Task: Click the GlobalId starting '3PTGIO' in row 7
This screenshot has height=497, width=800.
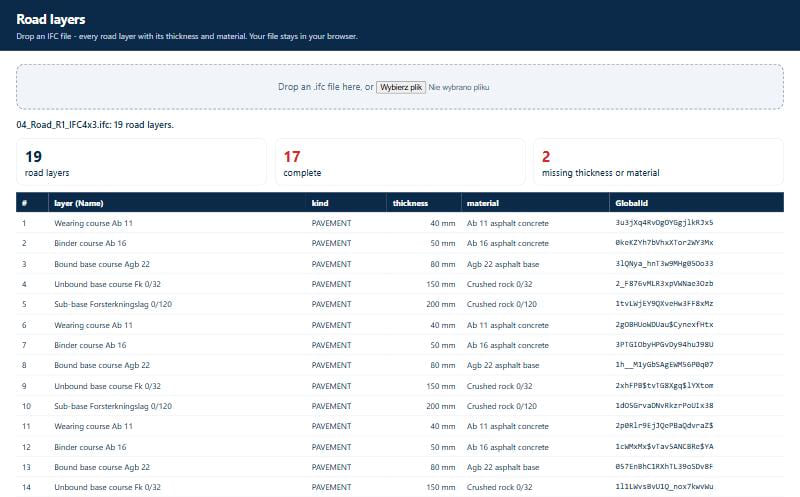Action: point(664,344)
